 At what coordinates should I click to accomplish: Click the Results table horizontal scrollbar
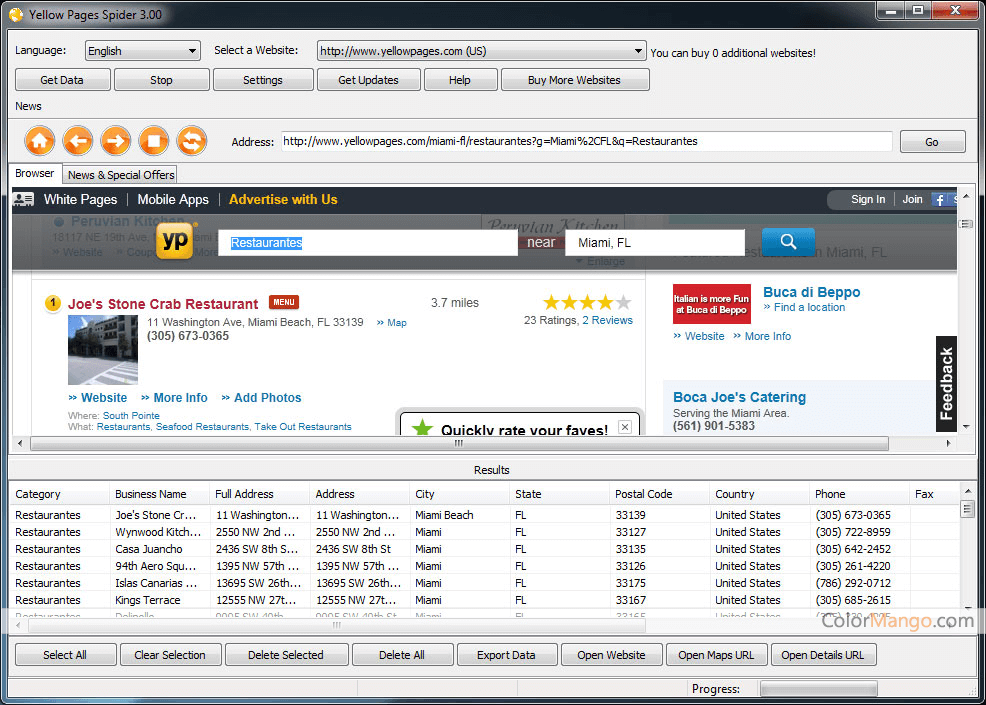point(337,626)
